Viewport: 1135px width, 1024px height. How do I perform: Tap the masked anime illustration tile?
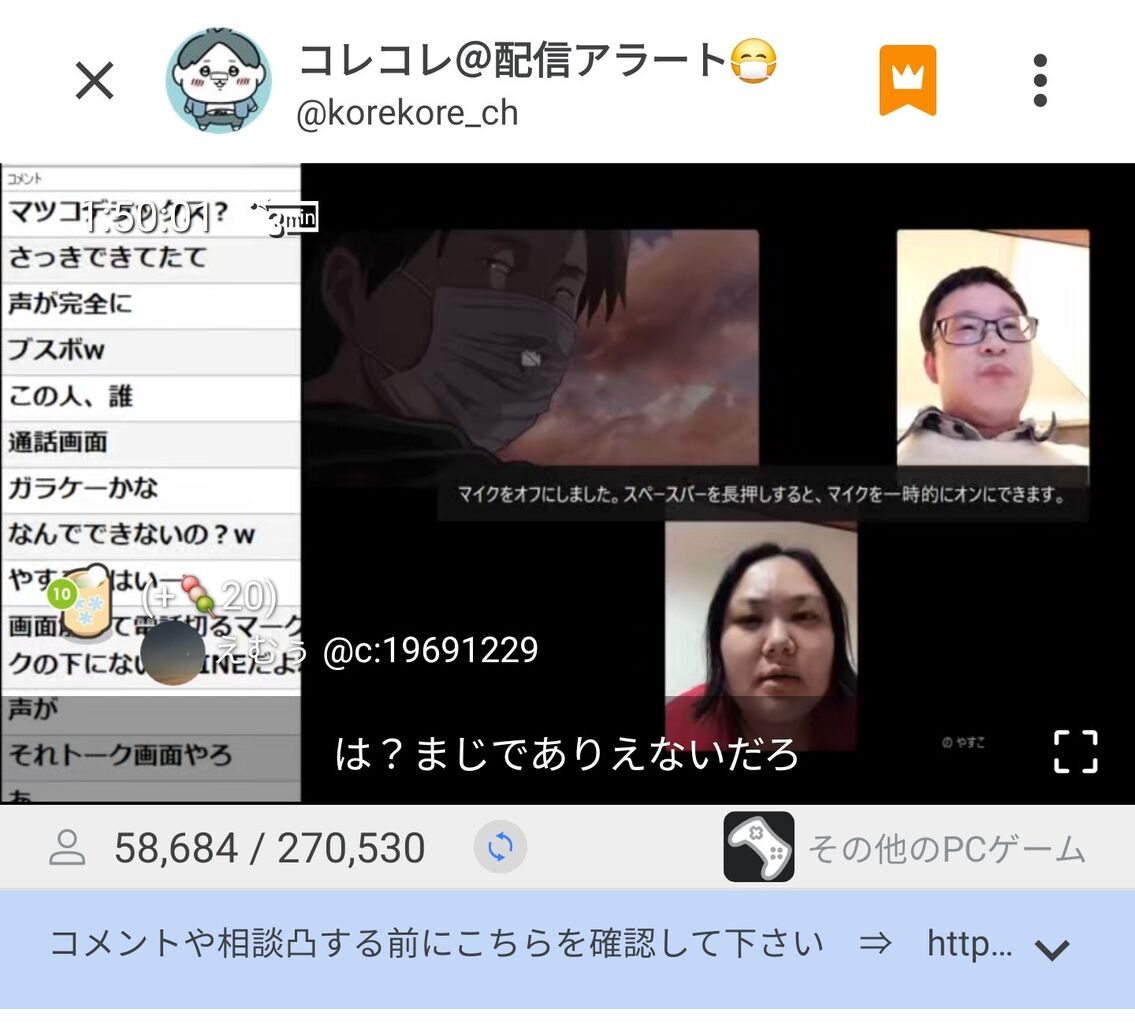pyautogui.click(x=532, y=347)
